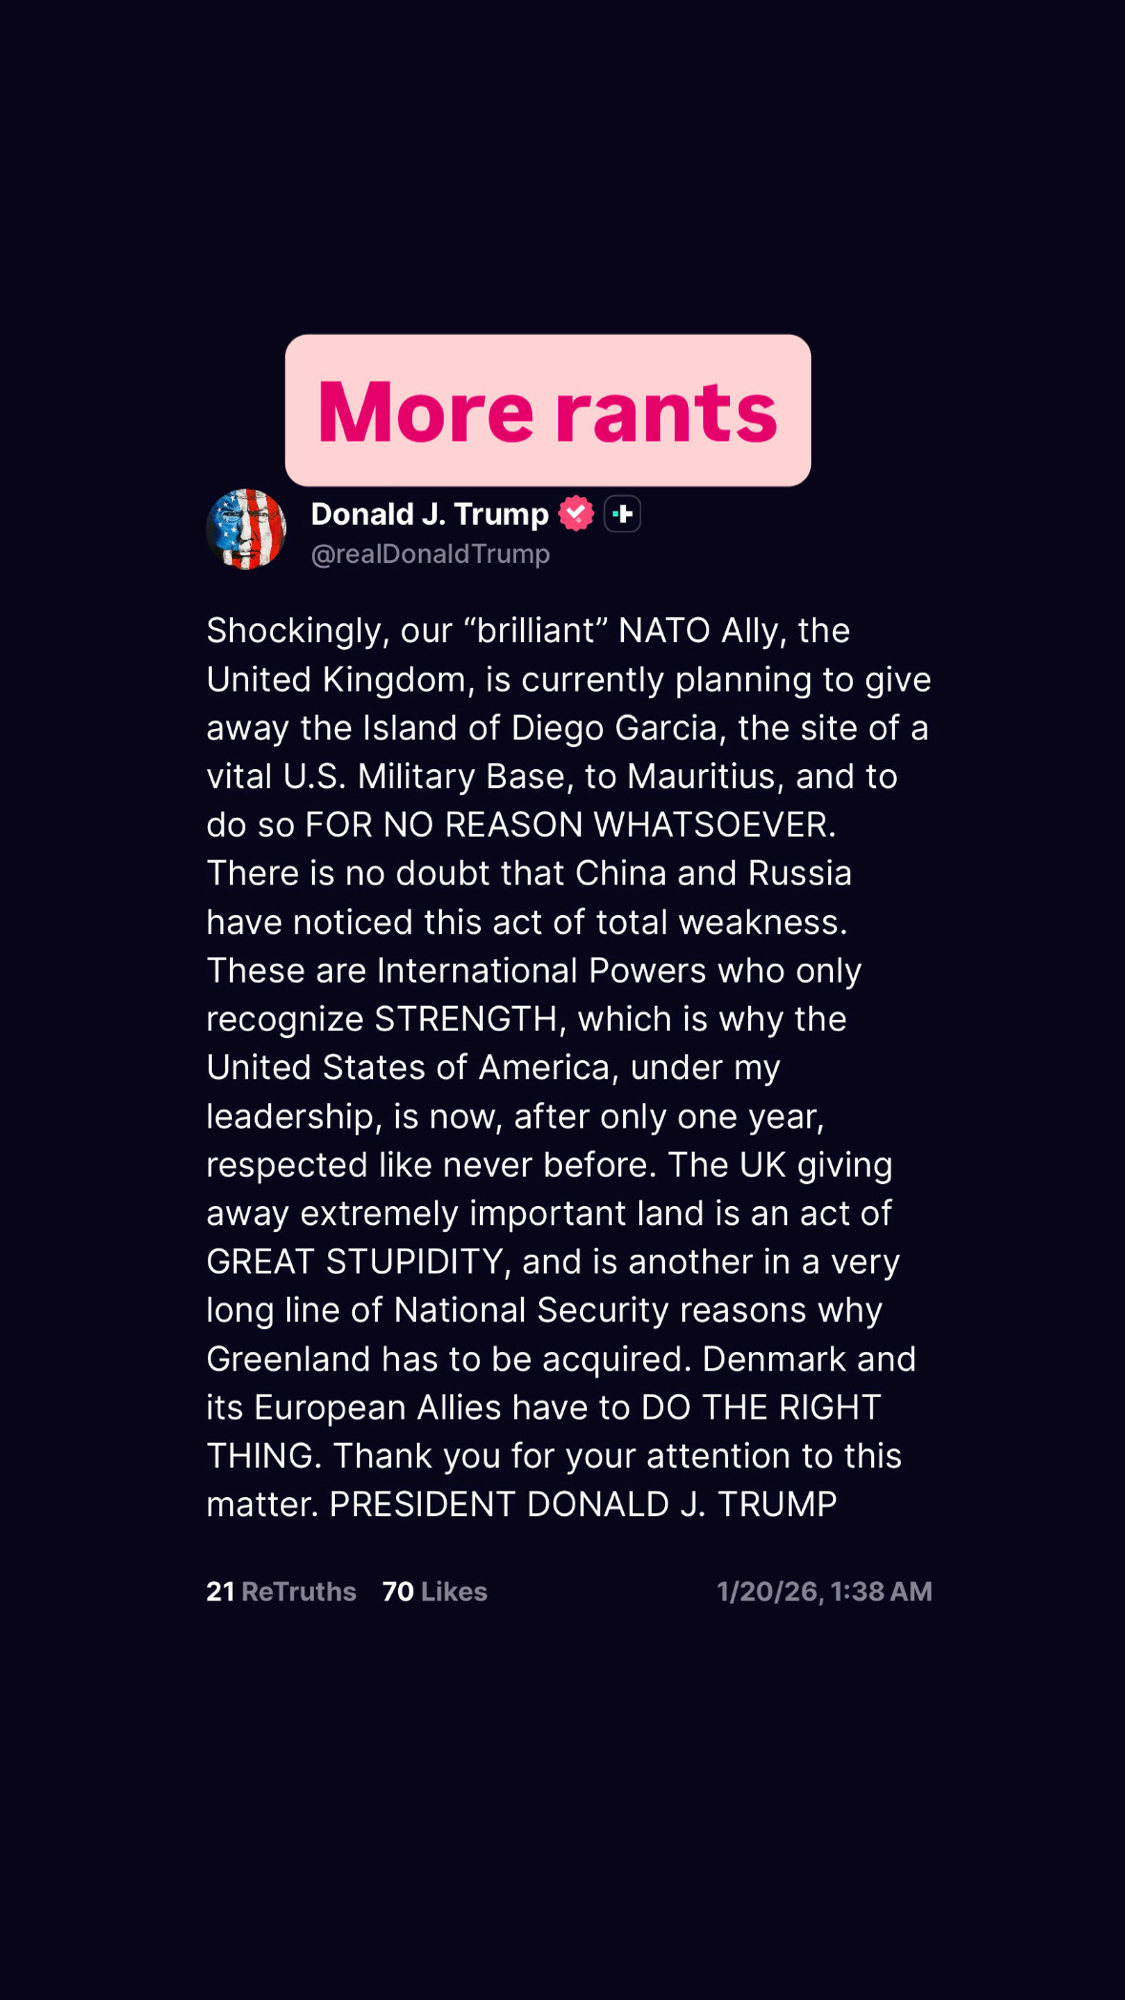This screenshot has height=2000, width=1125.
Task: Open the flag-painted profile avatar
Action: coord(246,529)
